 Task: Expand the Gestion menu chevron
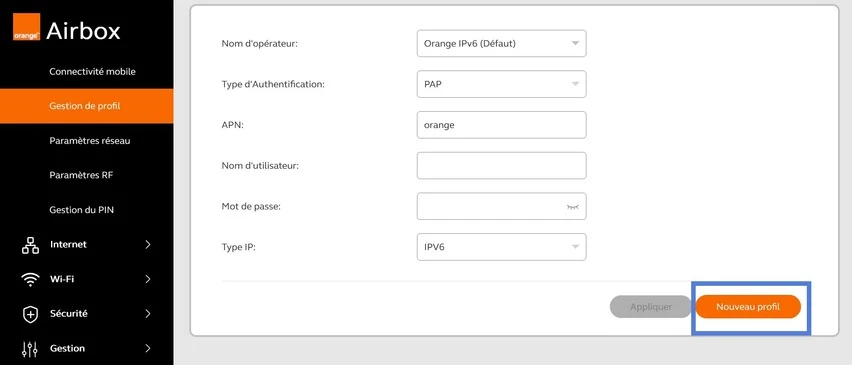click(148, 348)
